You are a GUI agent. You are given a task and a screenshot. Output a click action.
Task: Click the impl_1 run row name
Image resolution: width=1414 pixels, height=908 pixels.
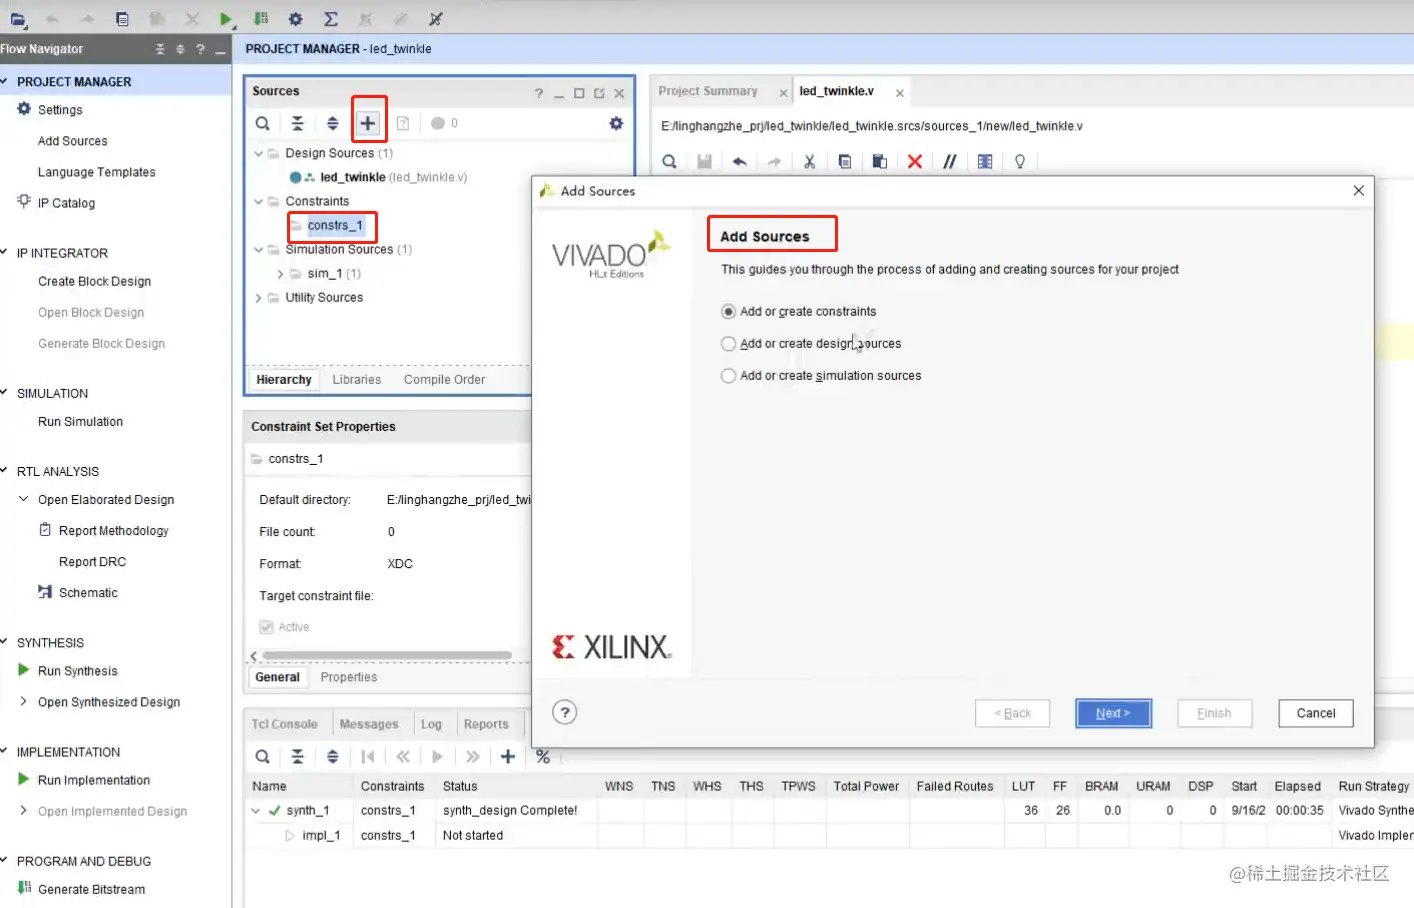321,835
